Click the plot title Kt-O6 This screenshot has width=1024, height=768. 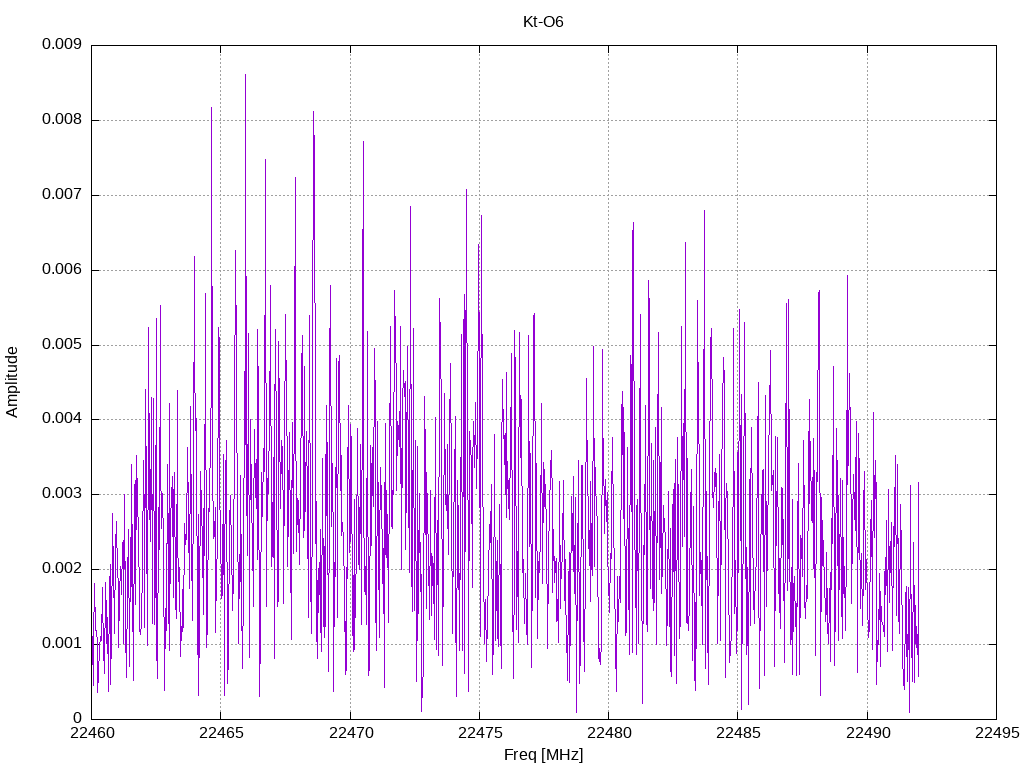[x=543, y=22]
